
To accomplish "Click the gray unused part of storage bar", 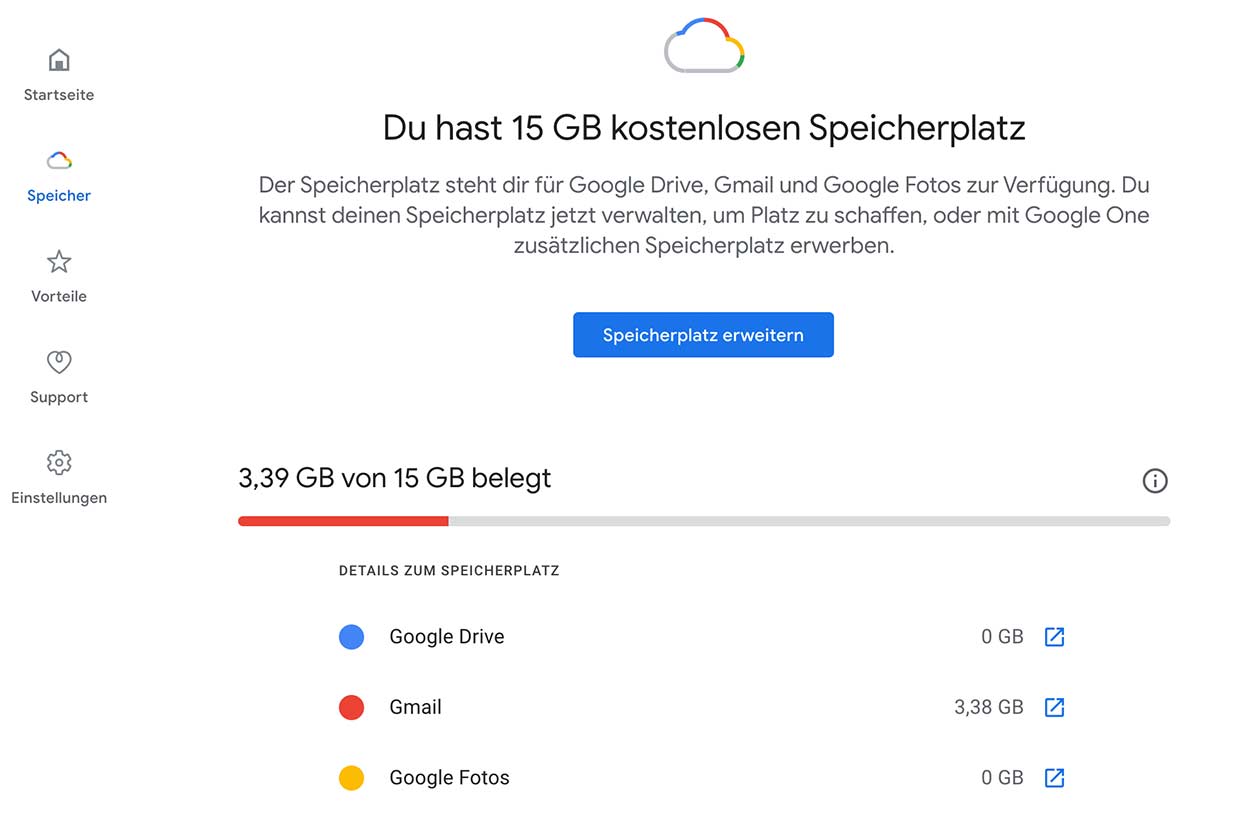I will [809, 521].
